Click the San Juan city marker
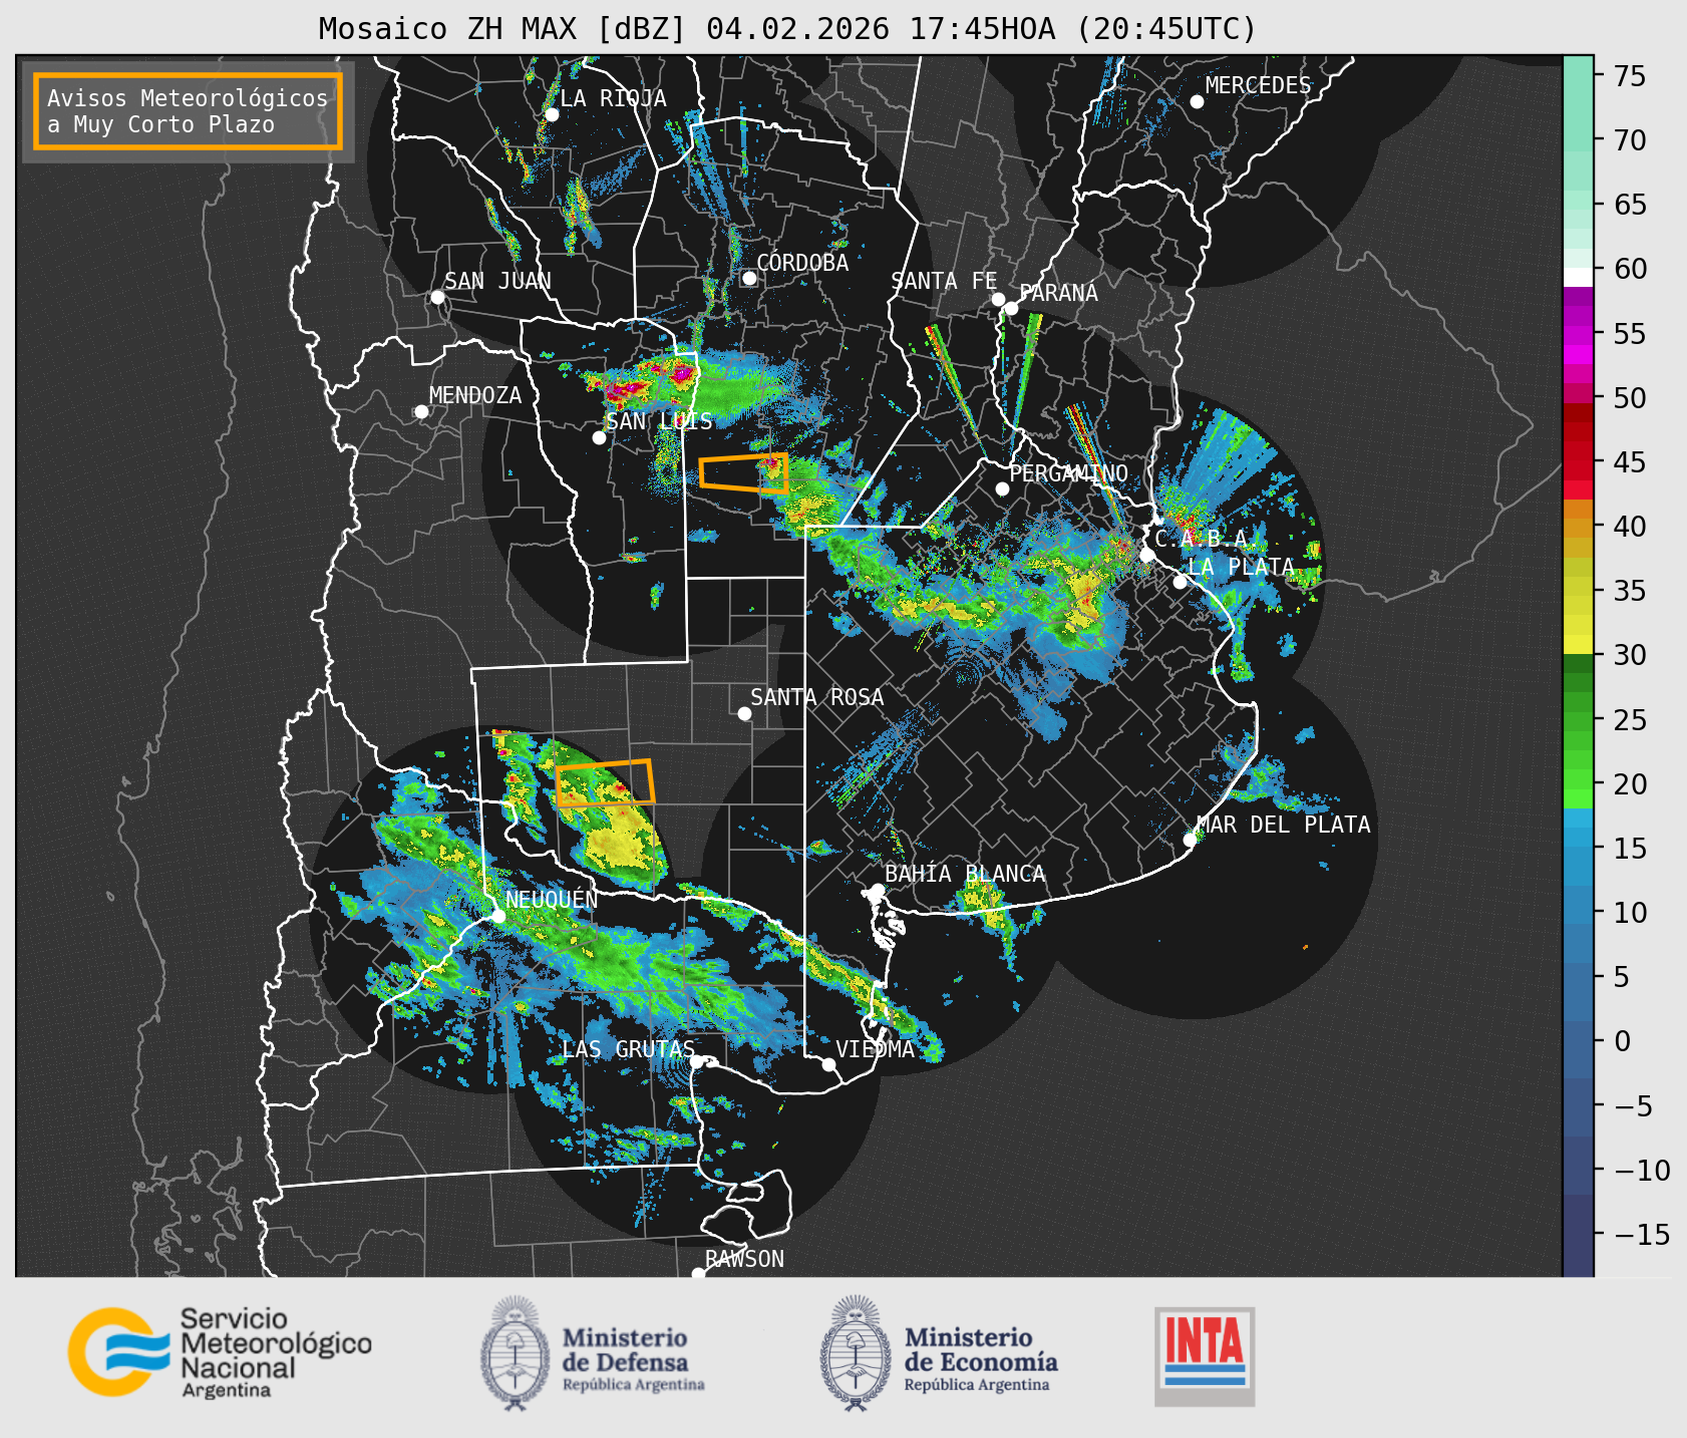Screen dimensions: 1687x1438 (437, 297)
